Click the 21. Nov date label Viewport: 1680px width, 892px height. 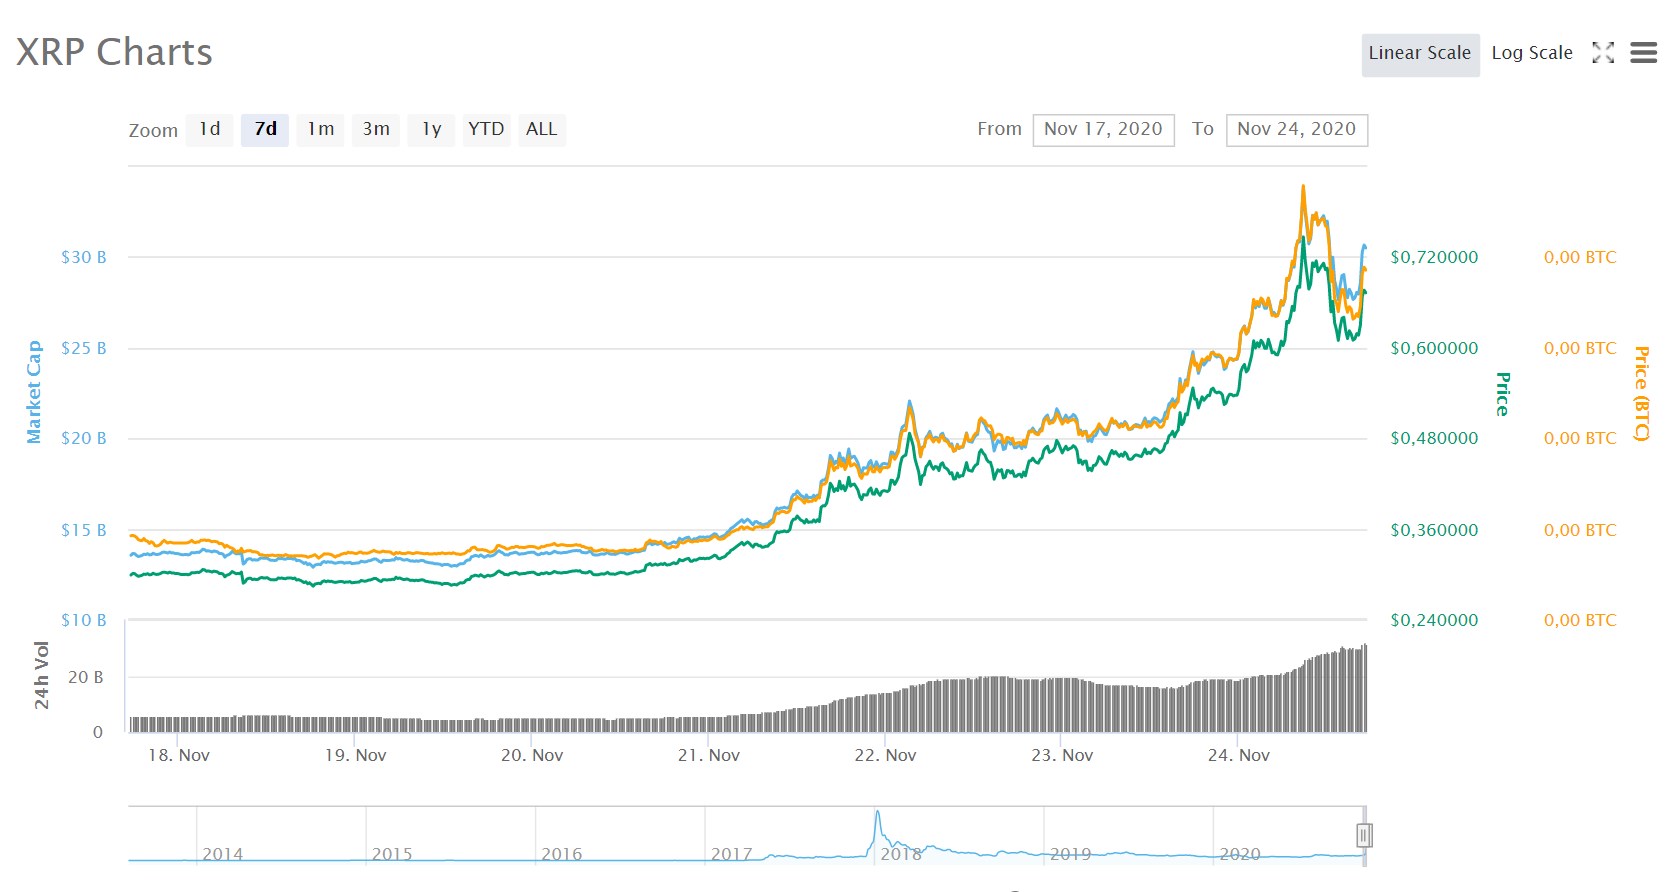pos(709,755)
